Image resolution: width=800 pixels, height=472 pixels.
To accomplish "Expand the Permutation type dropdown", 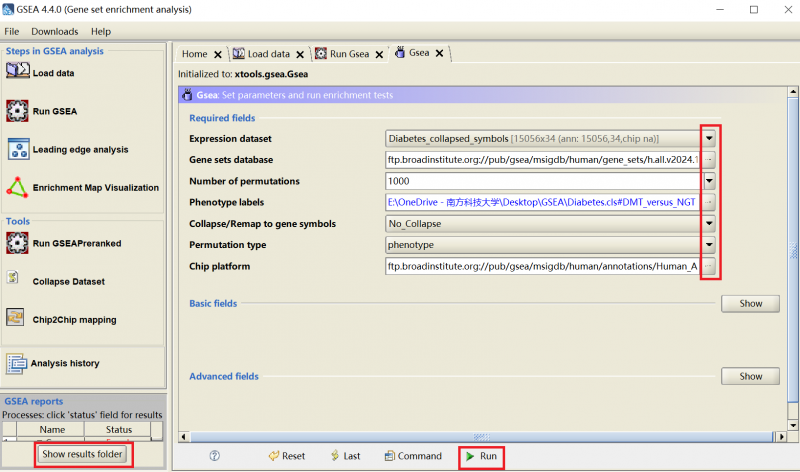I will 709,244.
